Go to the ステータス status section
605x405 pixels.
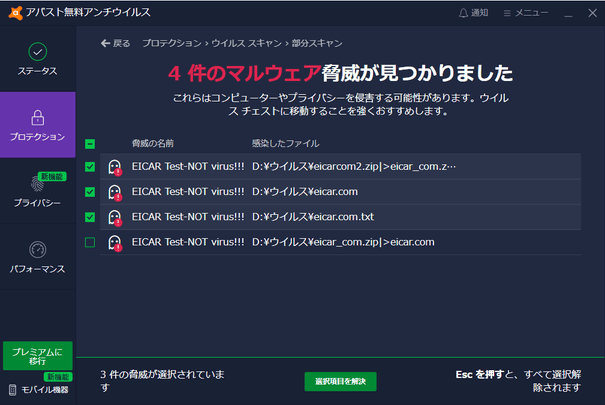[x=37, y=59]
